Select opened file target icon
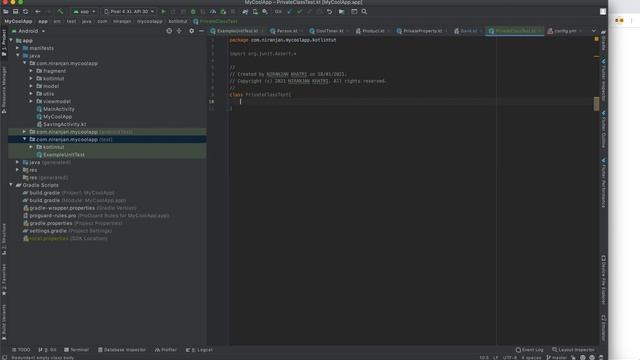Screen dimensions: 640x360 click(x=169, y=31)
